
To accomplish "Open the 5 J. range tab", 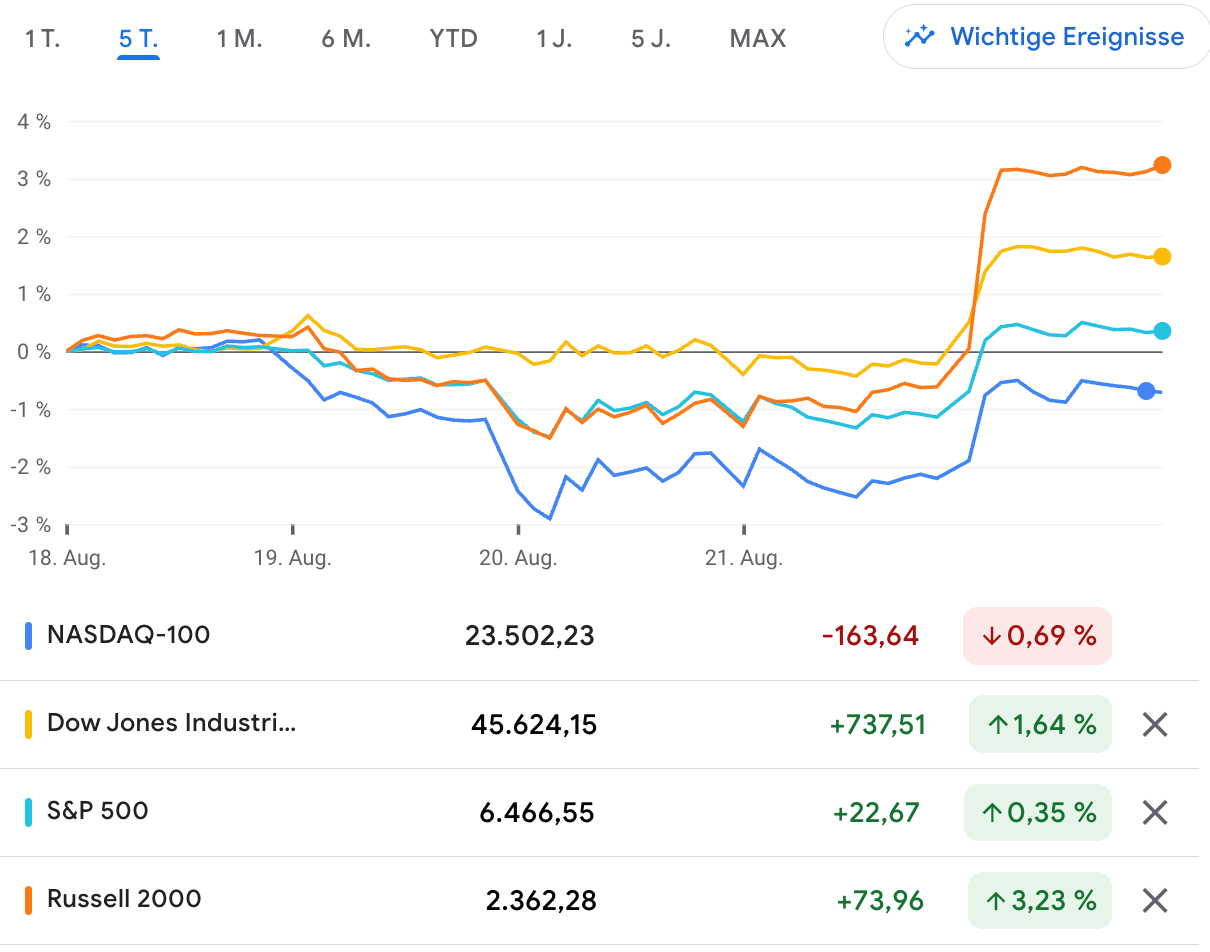I will (x=651, y=39).
